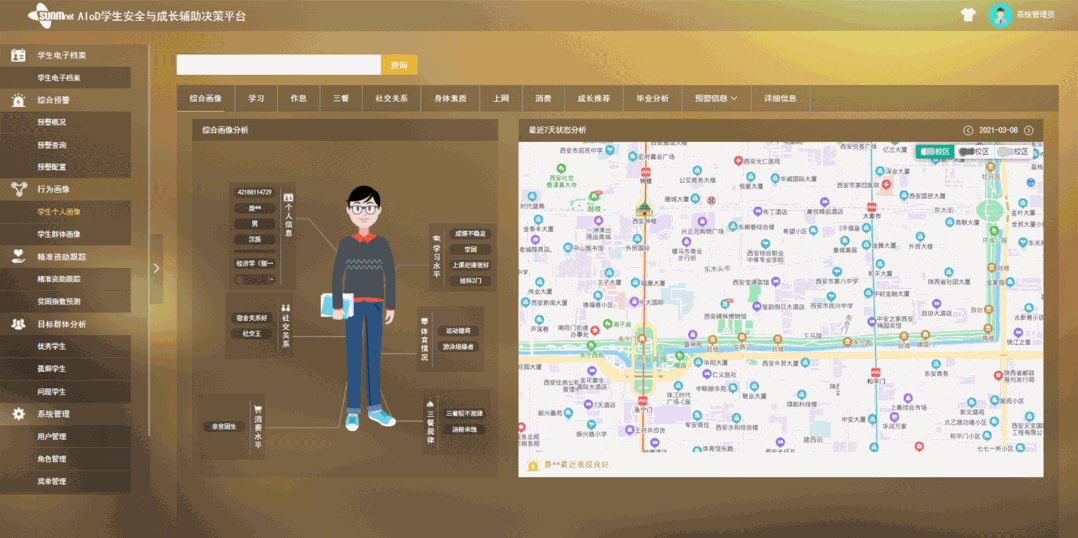Open the 预警信息 dropdown tab

tap(716, 99)
